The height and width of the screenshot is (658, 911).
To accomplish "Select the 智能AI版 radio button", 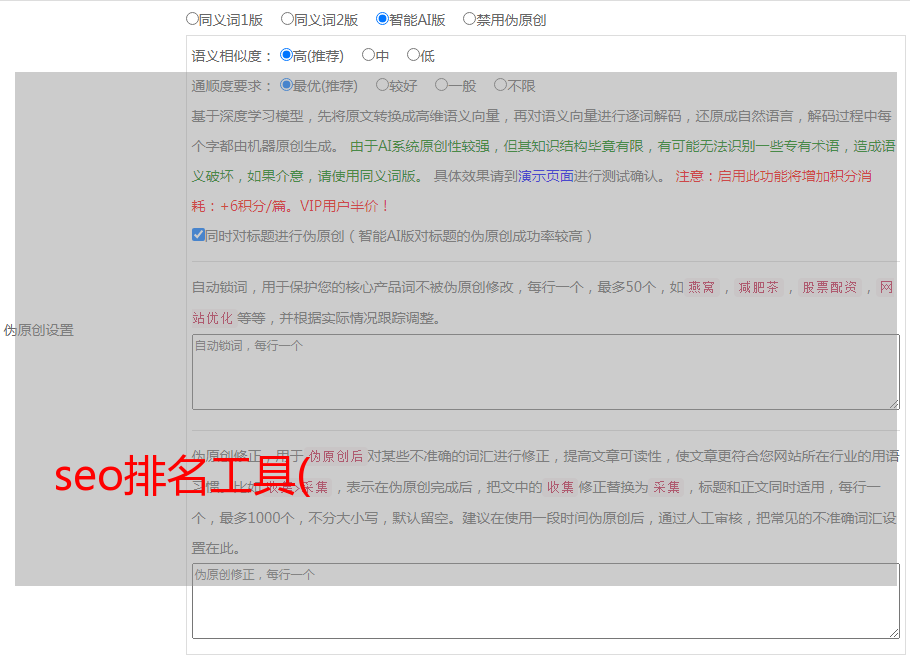I will (382, 19).
